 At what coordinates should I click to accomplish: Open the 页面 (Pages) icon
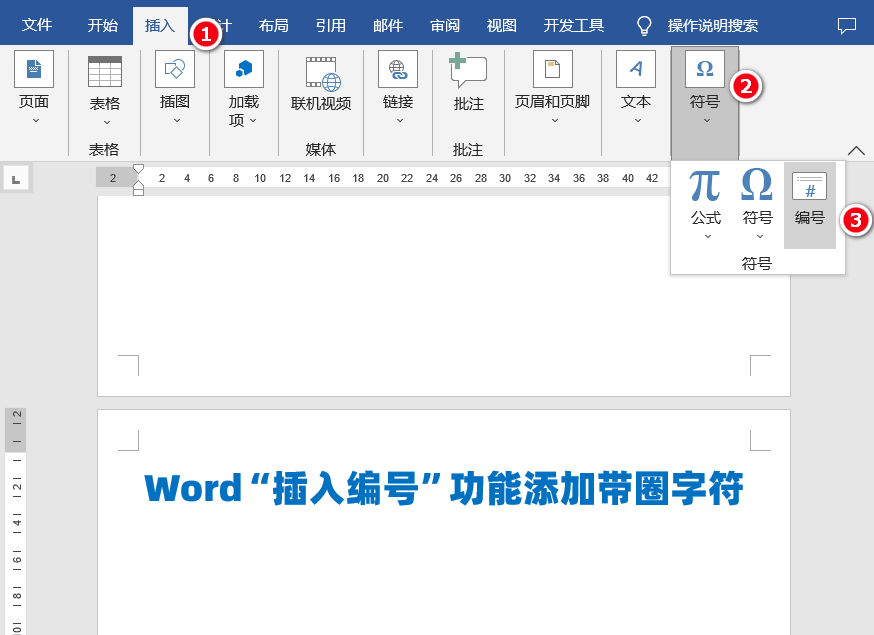click(34, 69)
